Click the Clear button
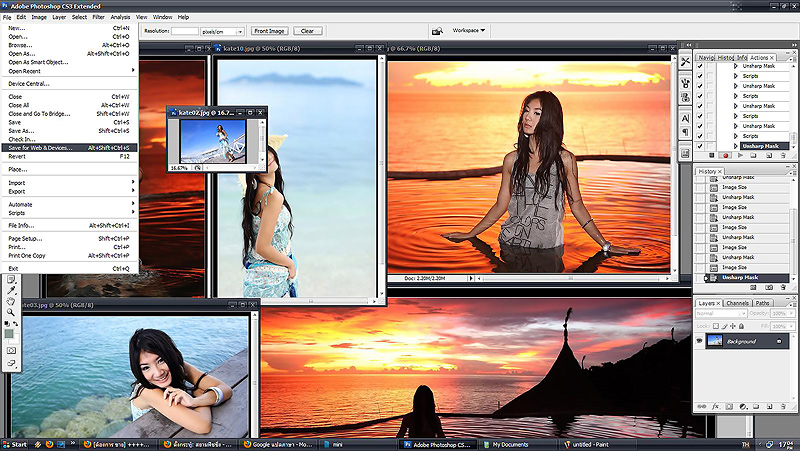Image resolution: width=800 pixels, height=451 pixels. pos(307,31)
